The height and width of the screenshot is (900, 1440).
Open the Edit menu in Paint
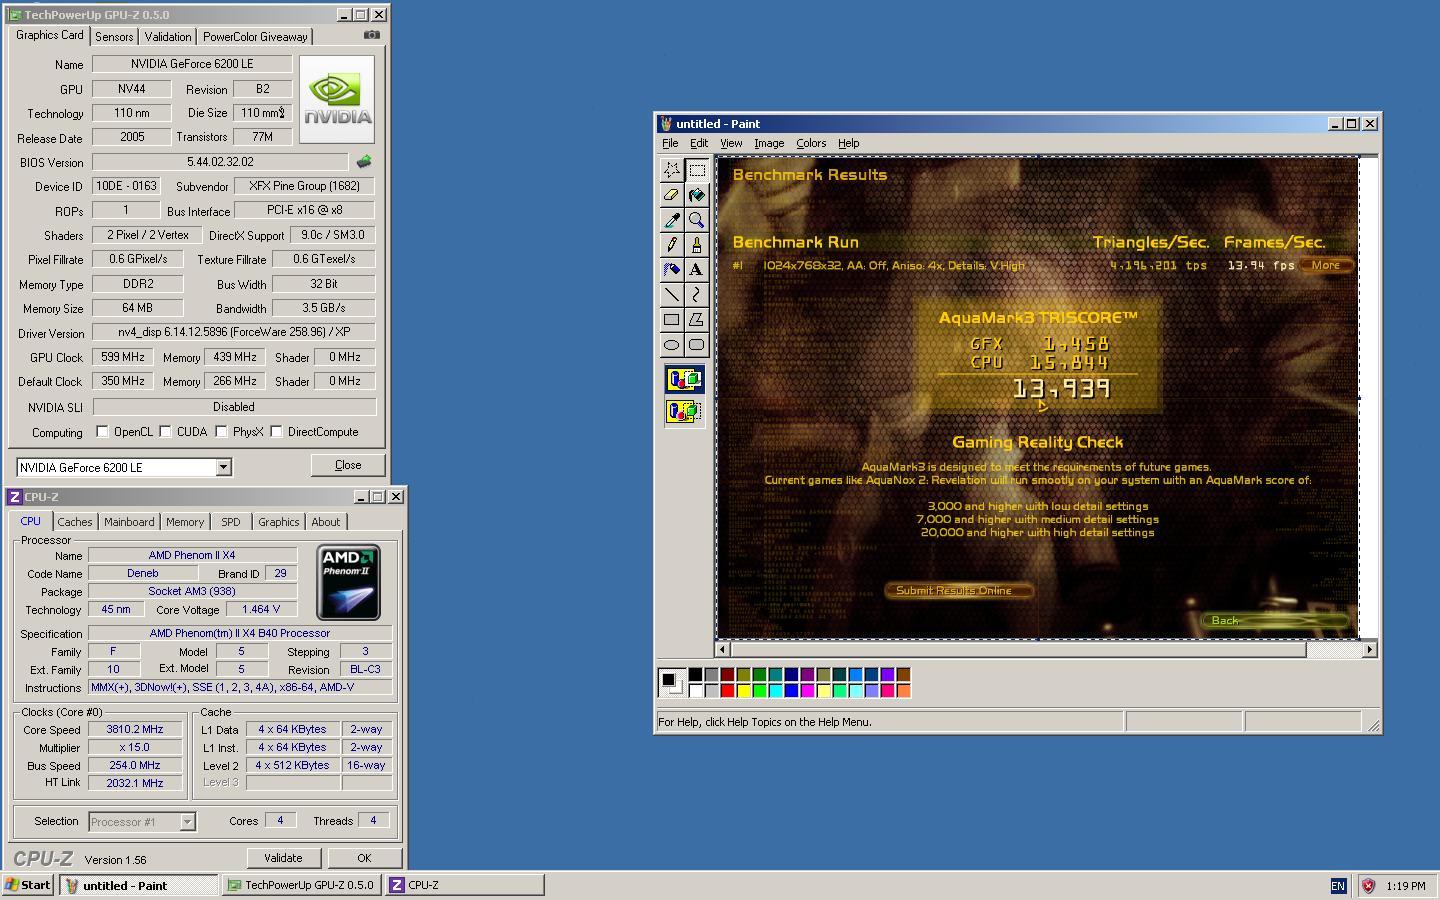click(x=699, y=143)
